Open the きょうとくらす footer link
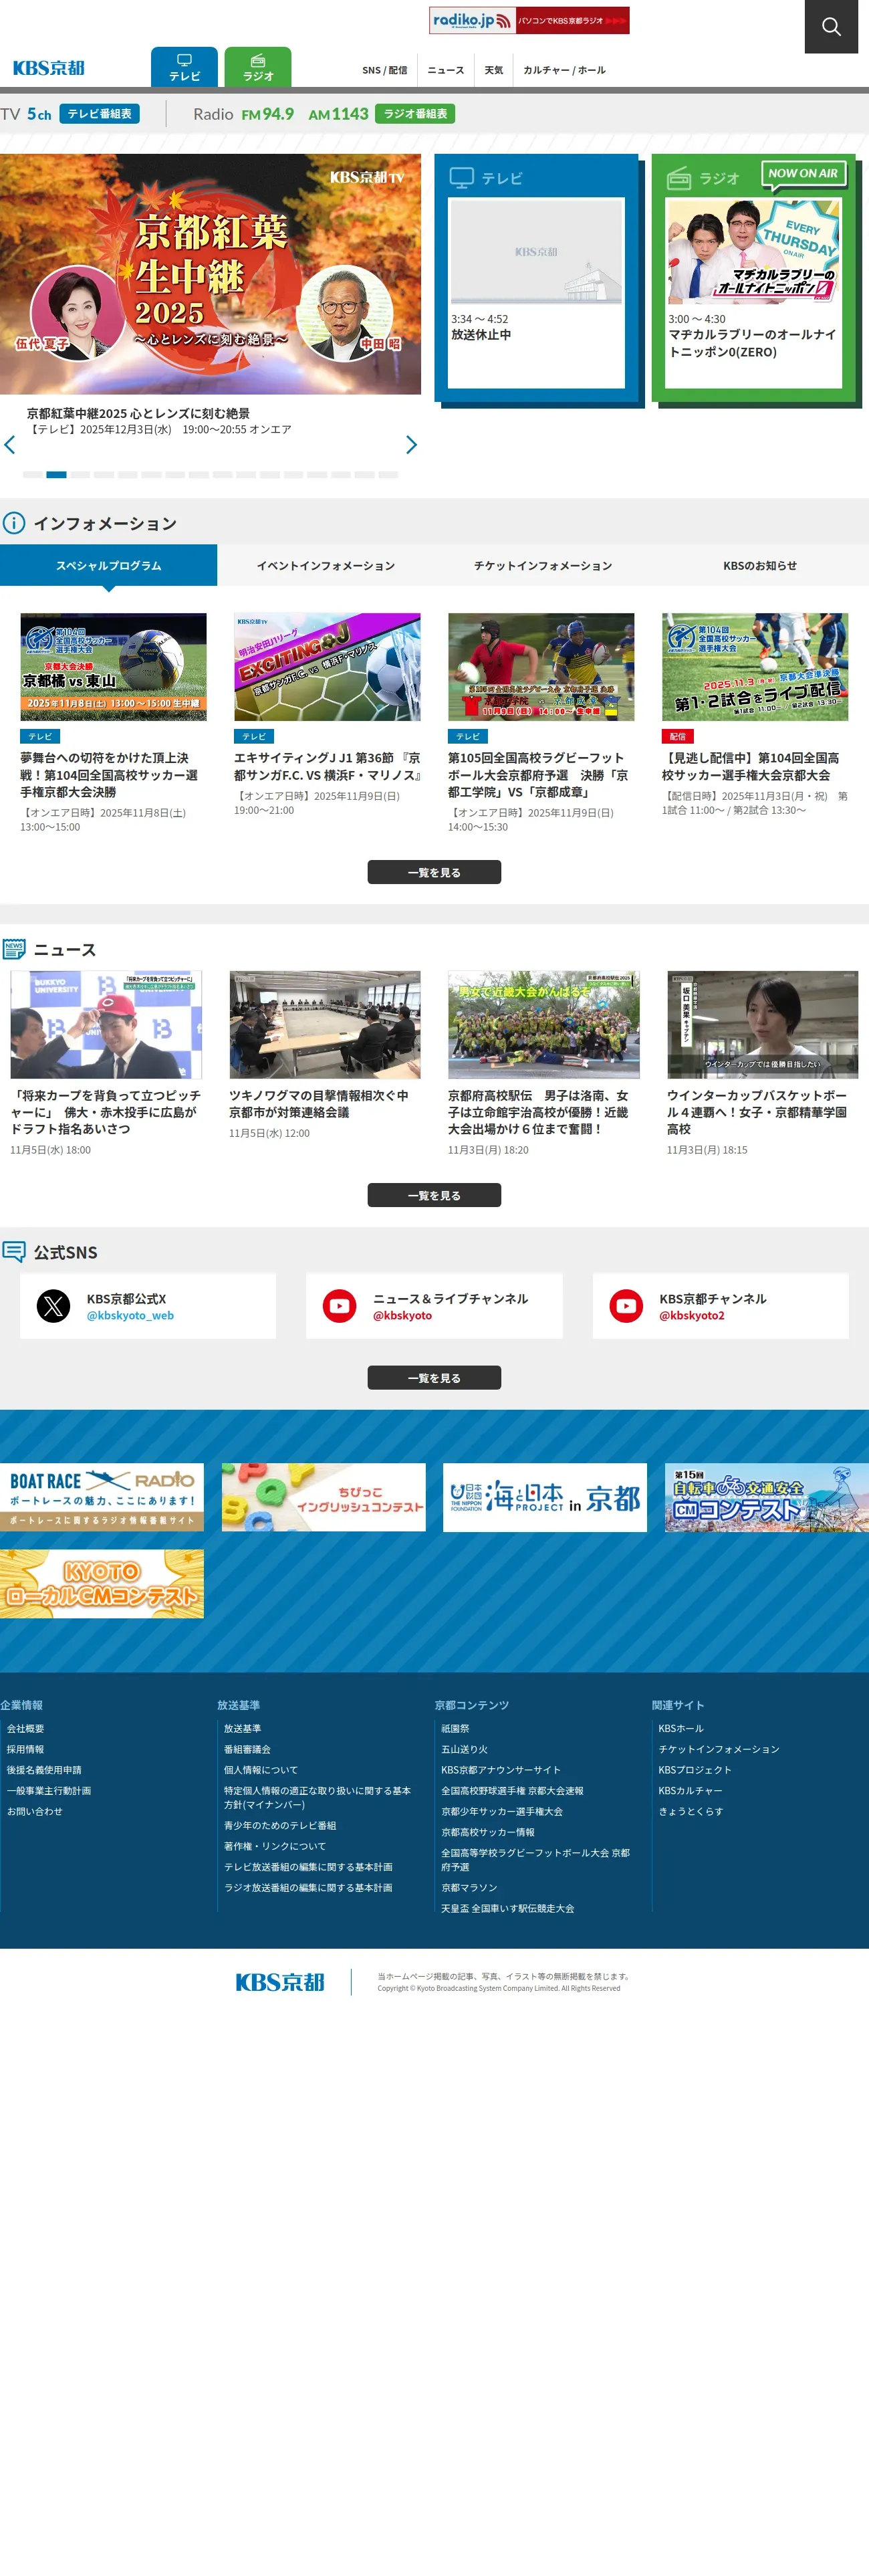This screenshot has height=2576, width=869. click(x=691, y=1812)
